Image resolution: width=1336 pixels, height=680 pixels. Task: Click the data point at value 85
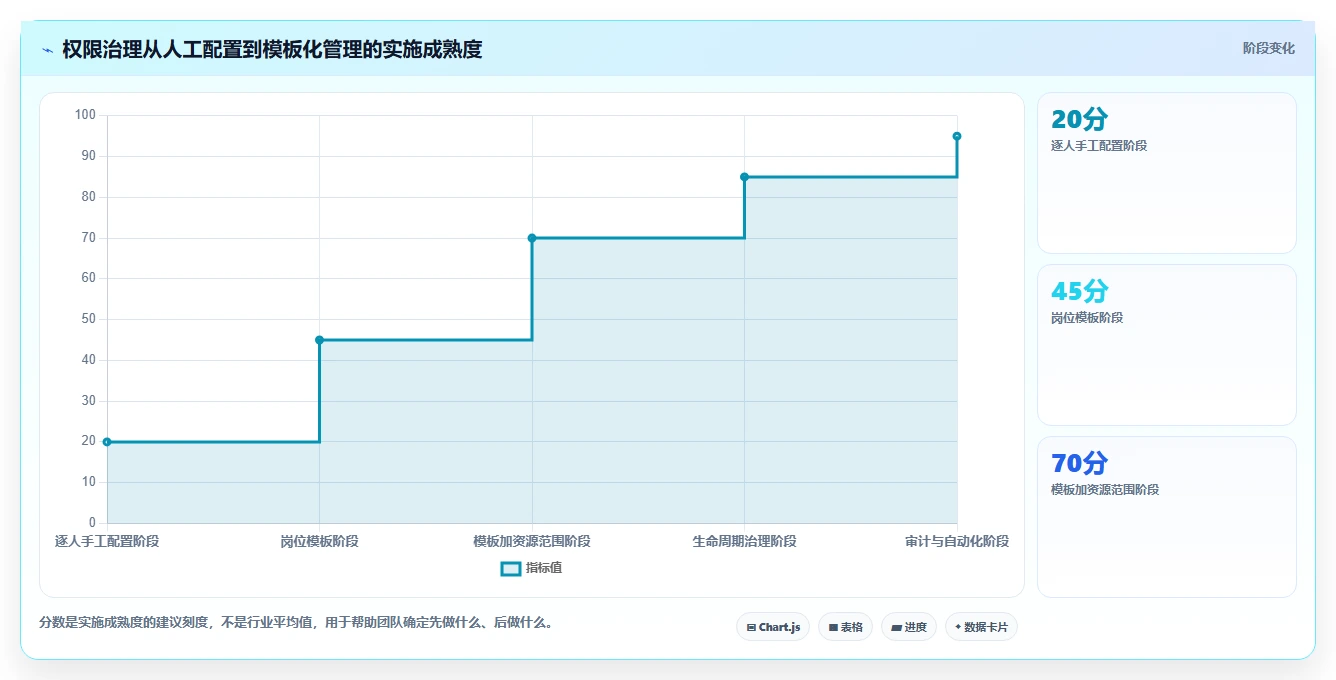(744, 177)
